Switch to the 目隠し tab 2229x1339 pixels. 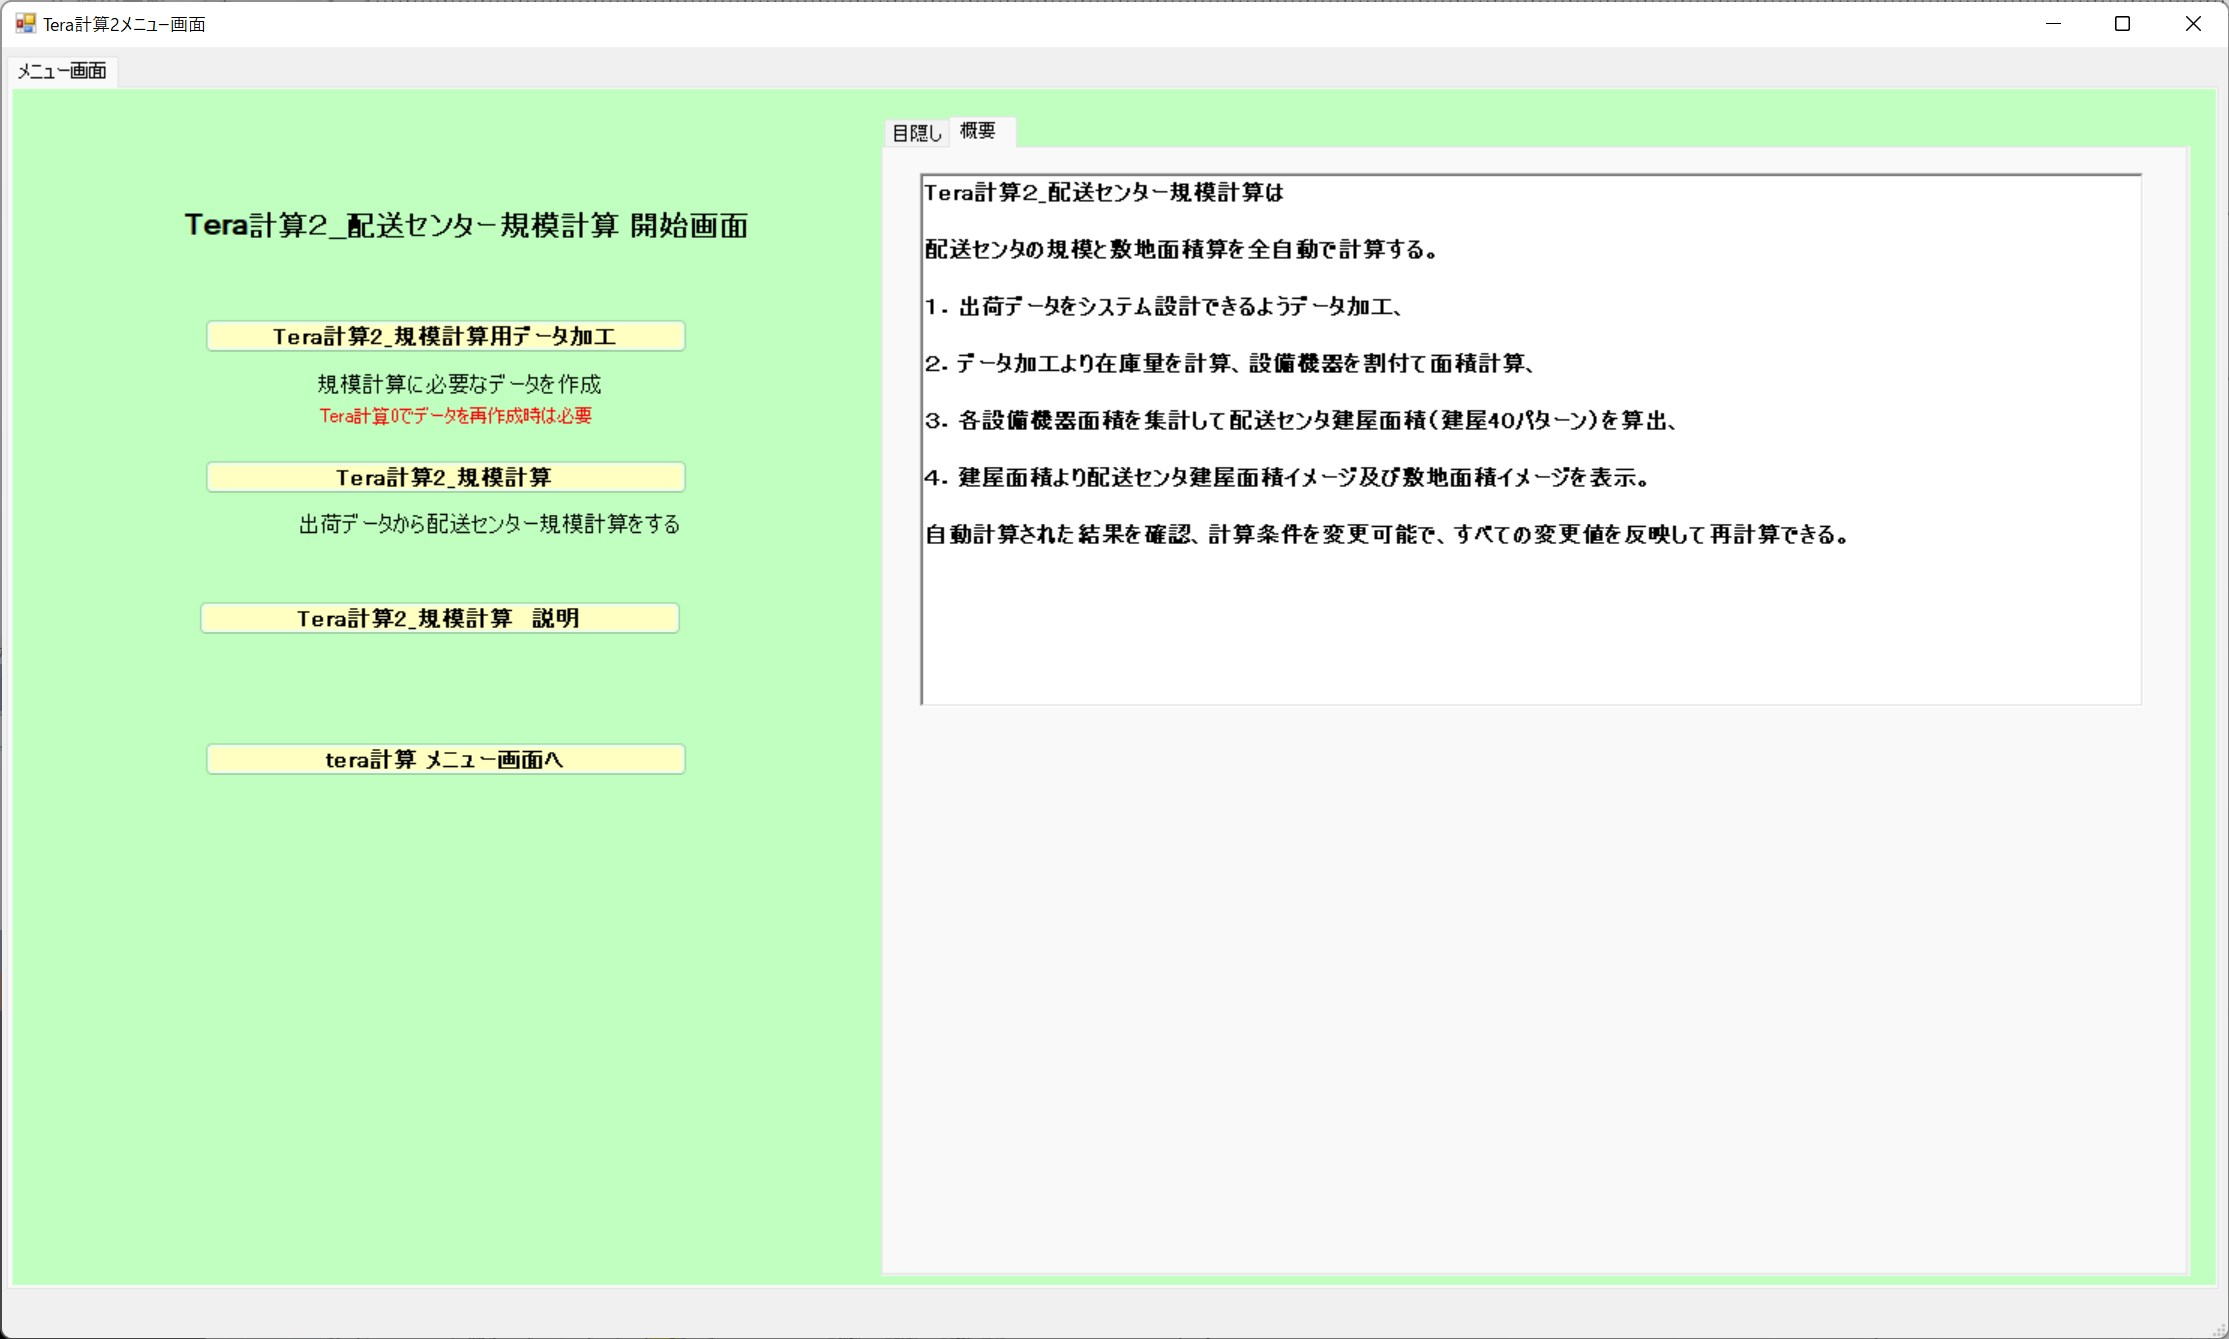click(916, 133)
